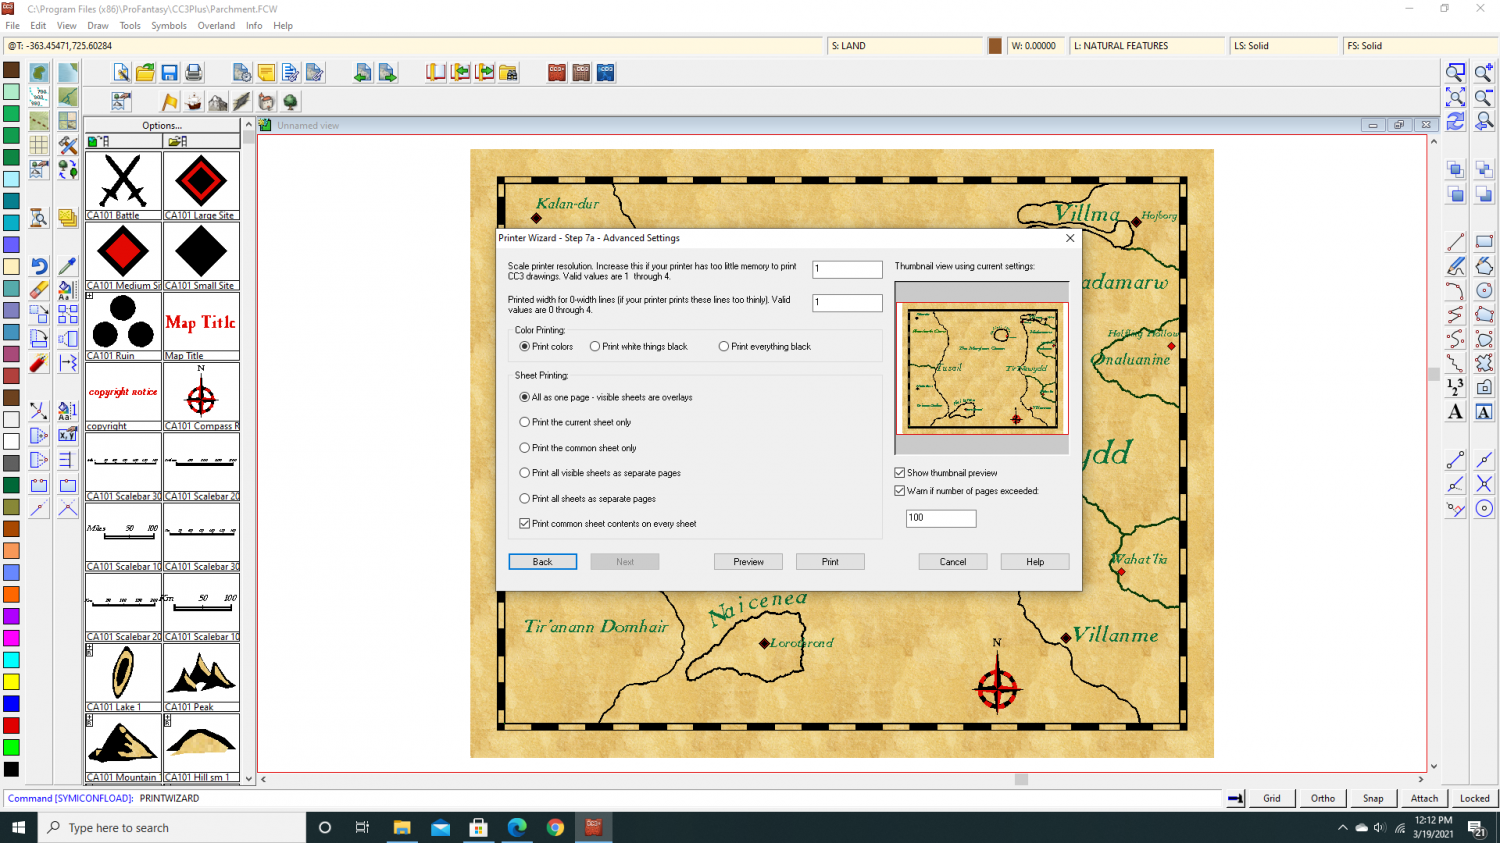Click the Save floppy disk icon
The height and width of the screenshot is (843, 1500).
coord(170,73)
